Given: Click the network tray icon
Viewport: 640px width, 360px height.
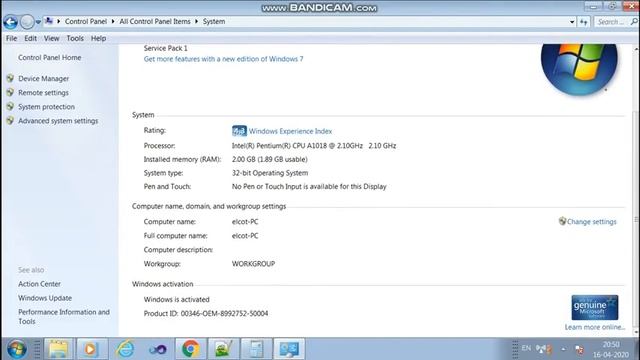Looking at the screenshot, I should (543, 349).
